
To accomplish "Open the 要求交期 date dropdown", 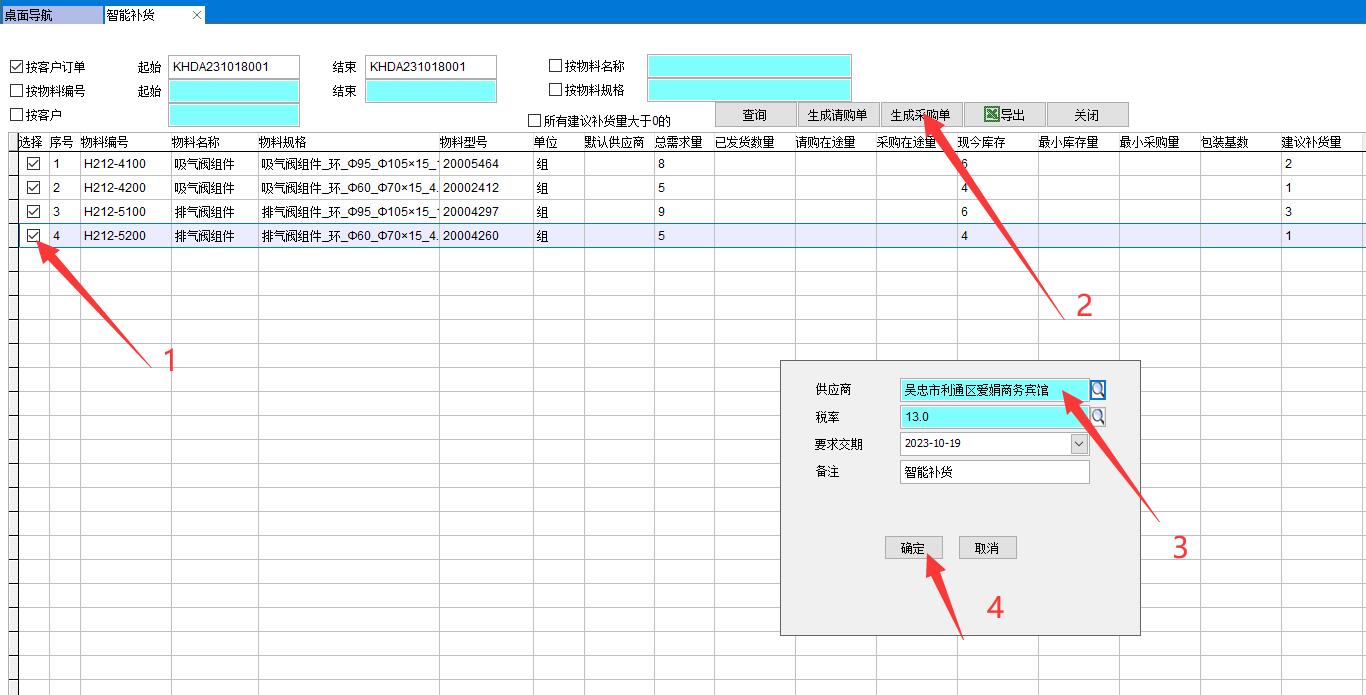I will [1079, 443].
